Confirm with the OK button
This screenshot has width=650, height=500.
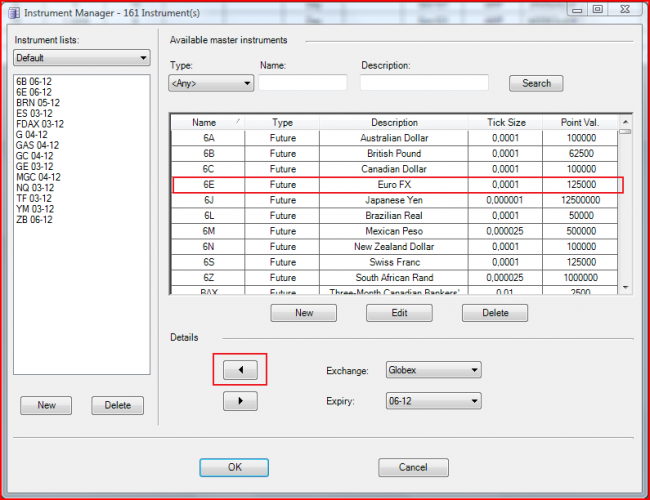click(x=234, y=467)
